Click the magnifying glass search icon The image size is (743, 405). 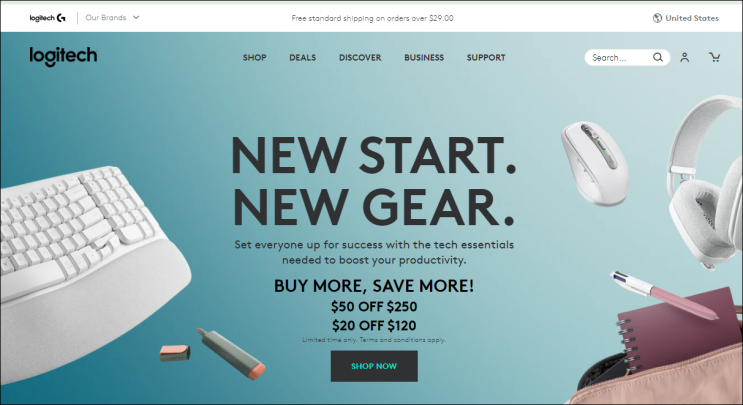click(658, 57)
